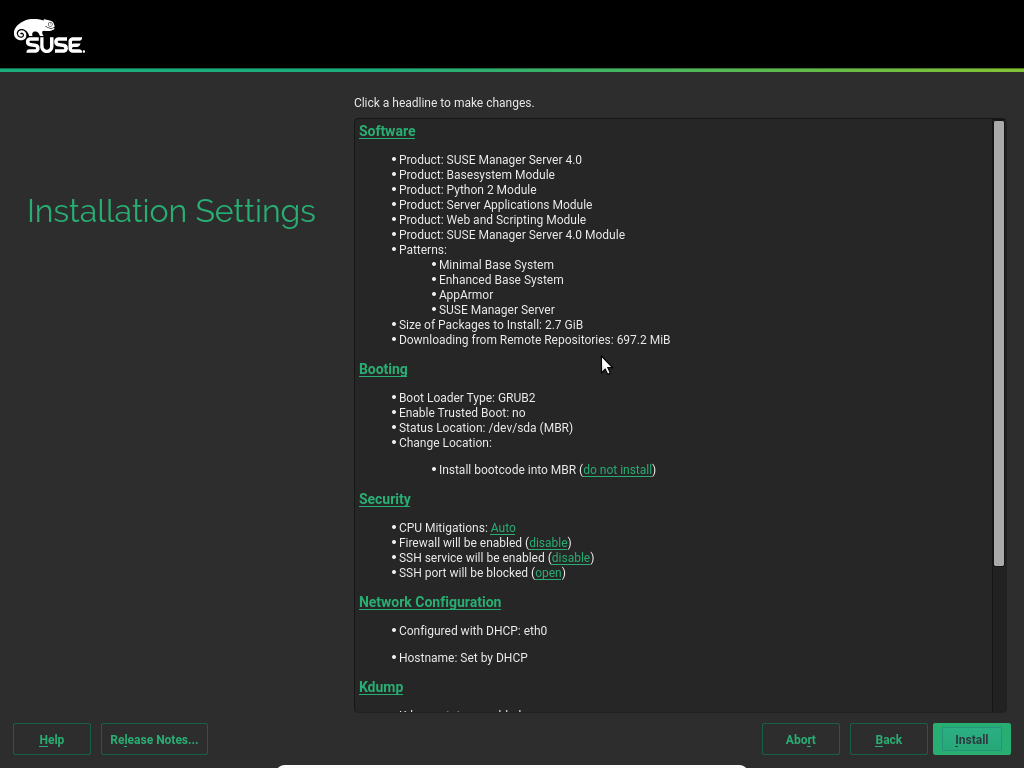Select 'Product: Web and Scripting Module' line

tap(492, 220)
